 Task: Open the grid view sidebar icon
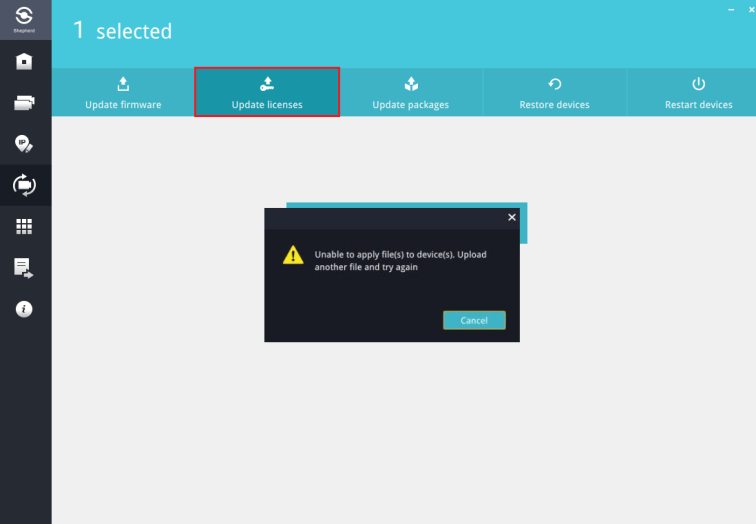click(x=25, y=226)
